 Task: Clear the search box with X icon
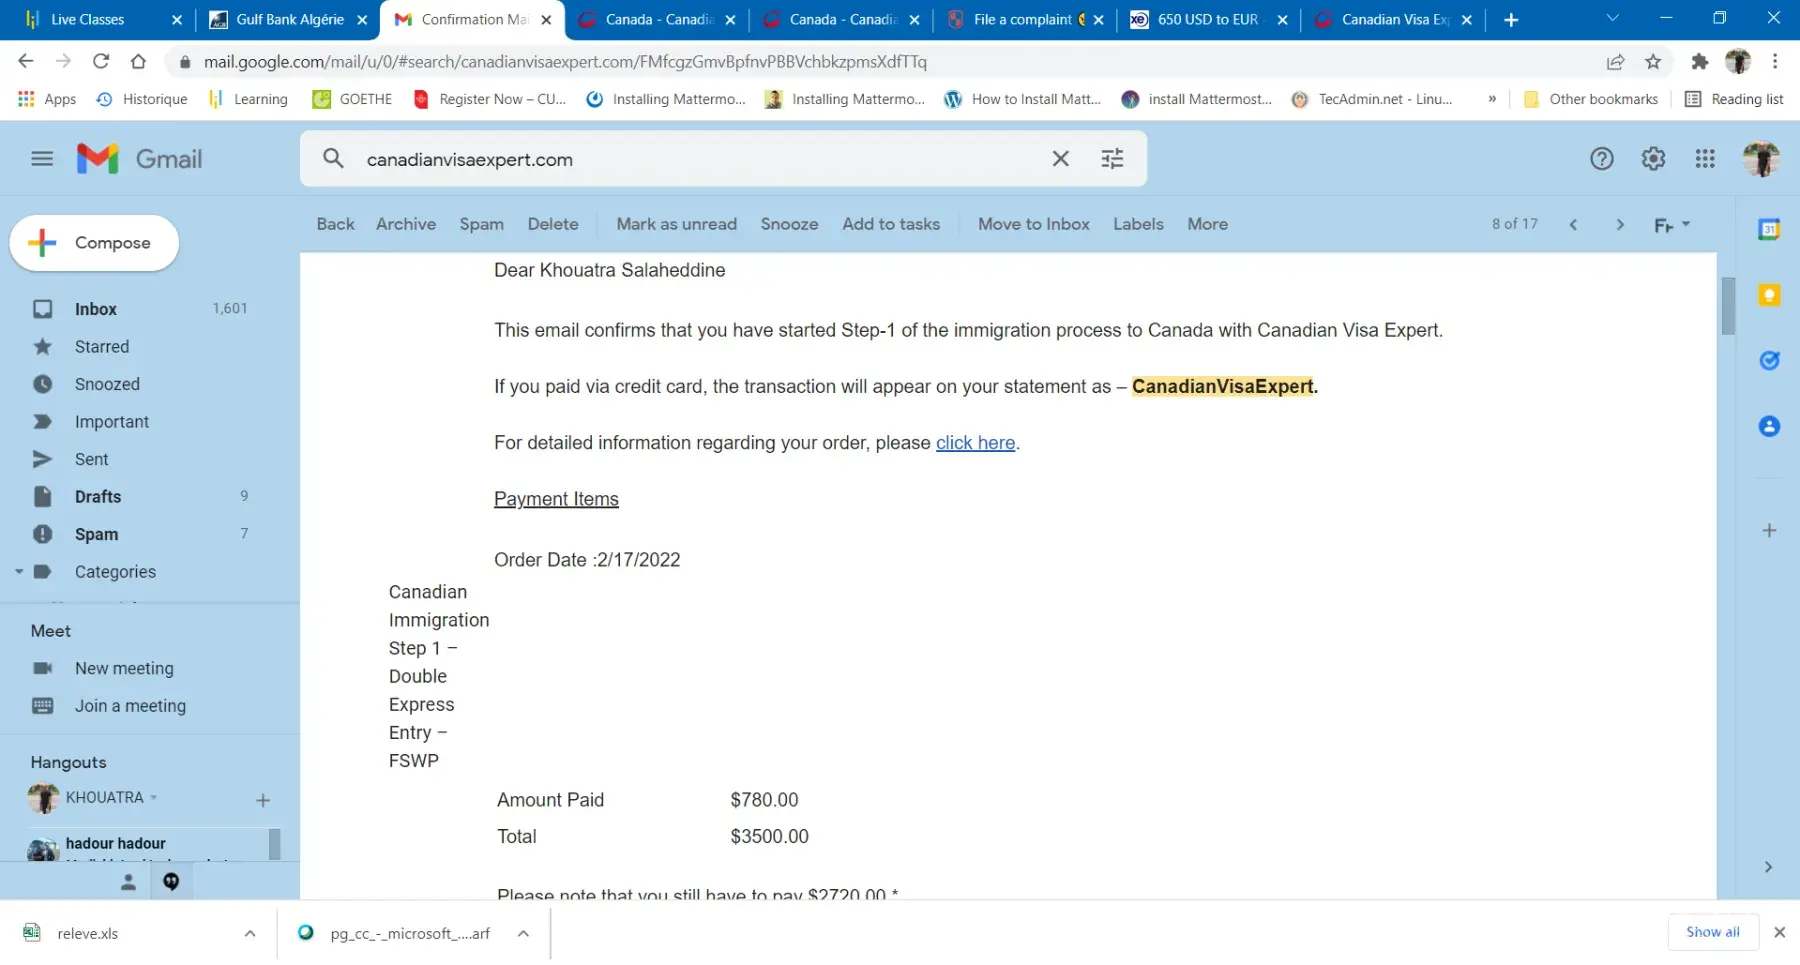point(1060,159)
